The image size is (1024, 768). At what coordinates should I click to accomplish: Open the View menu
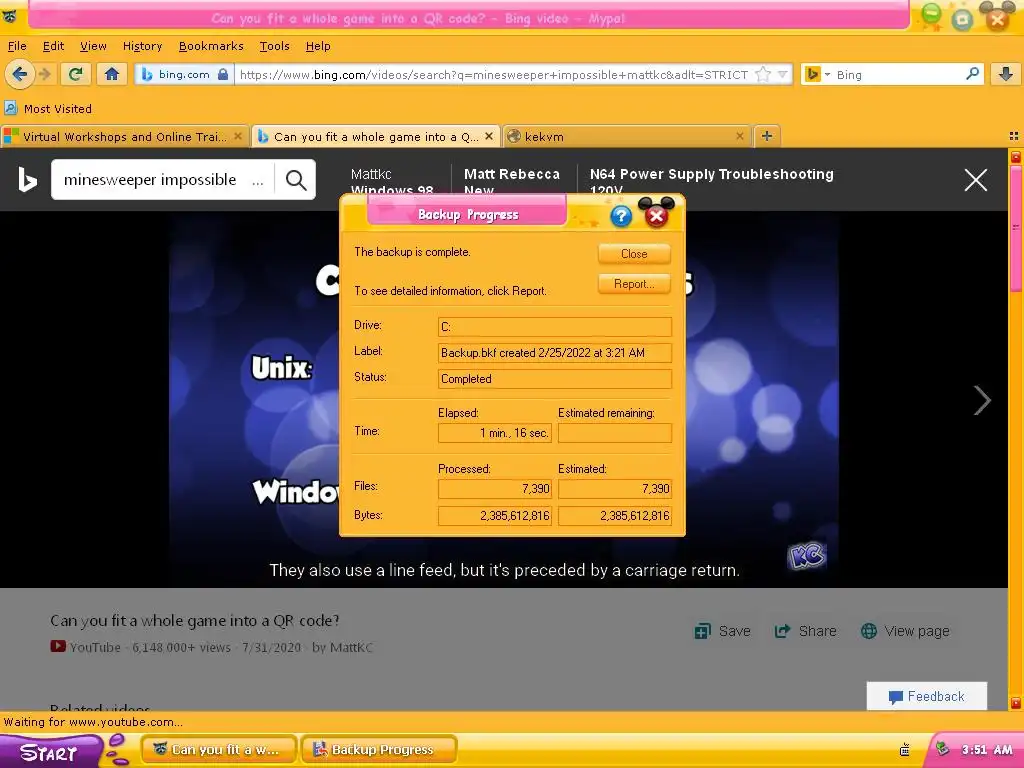pyautogui.click(x=93, y=46)
